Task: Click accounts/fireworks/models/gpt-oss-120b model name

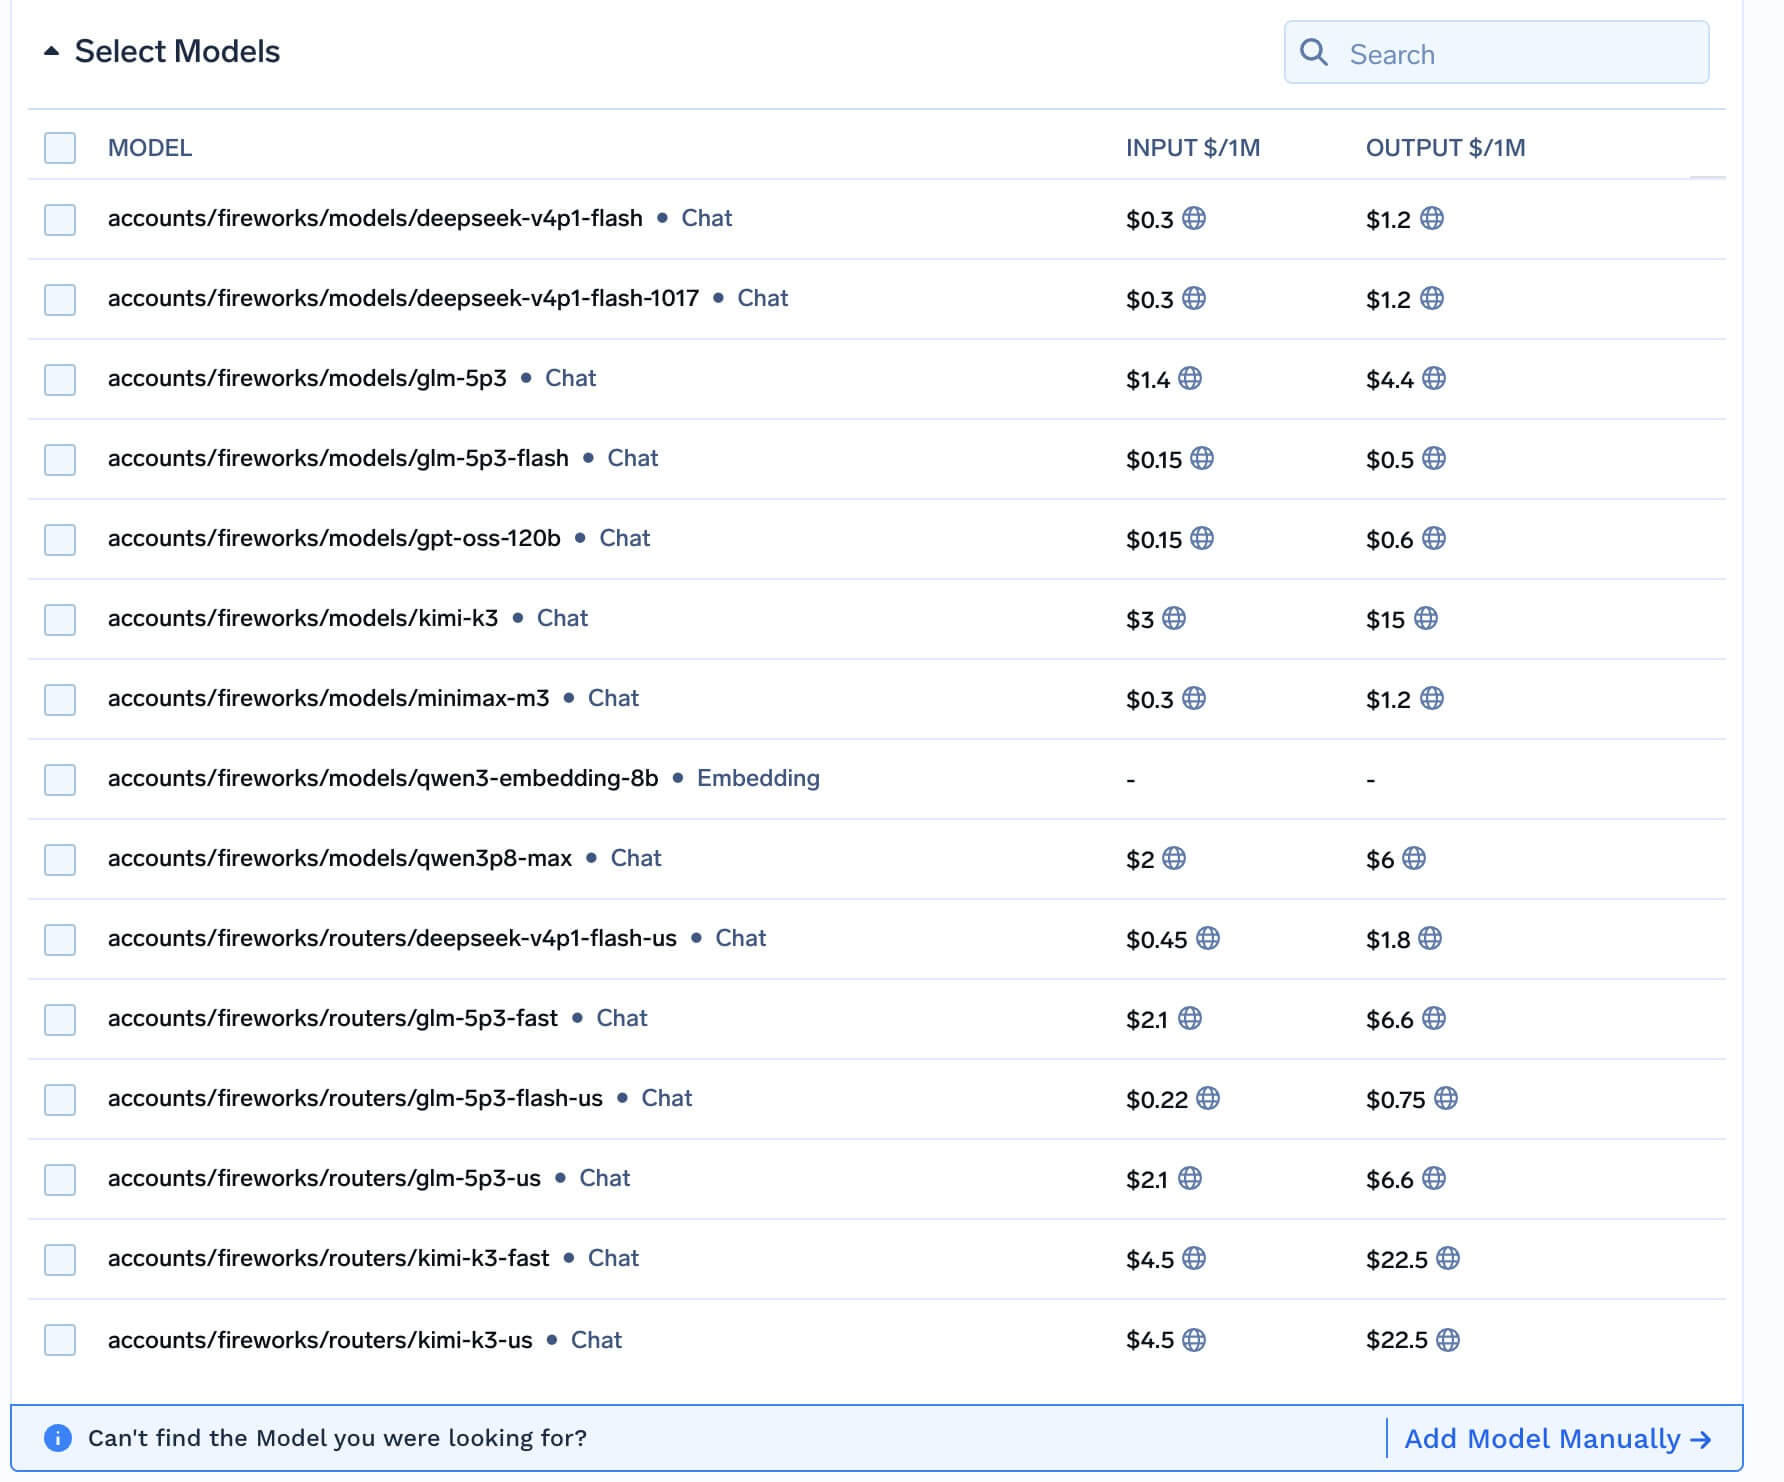Action: coord(334,538)
